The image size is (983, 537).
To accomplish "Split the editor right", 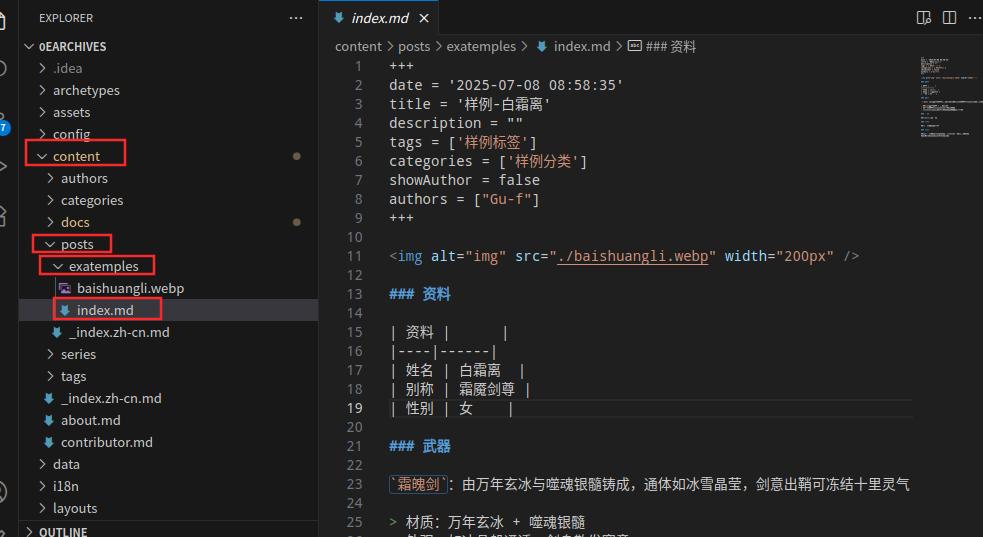I will pos(950,18).
